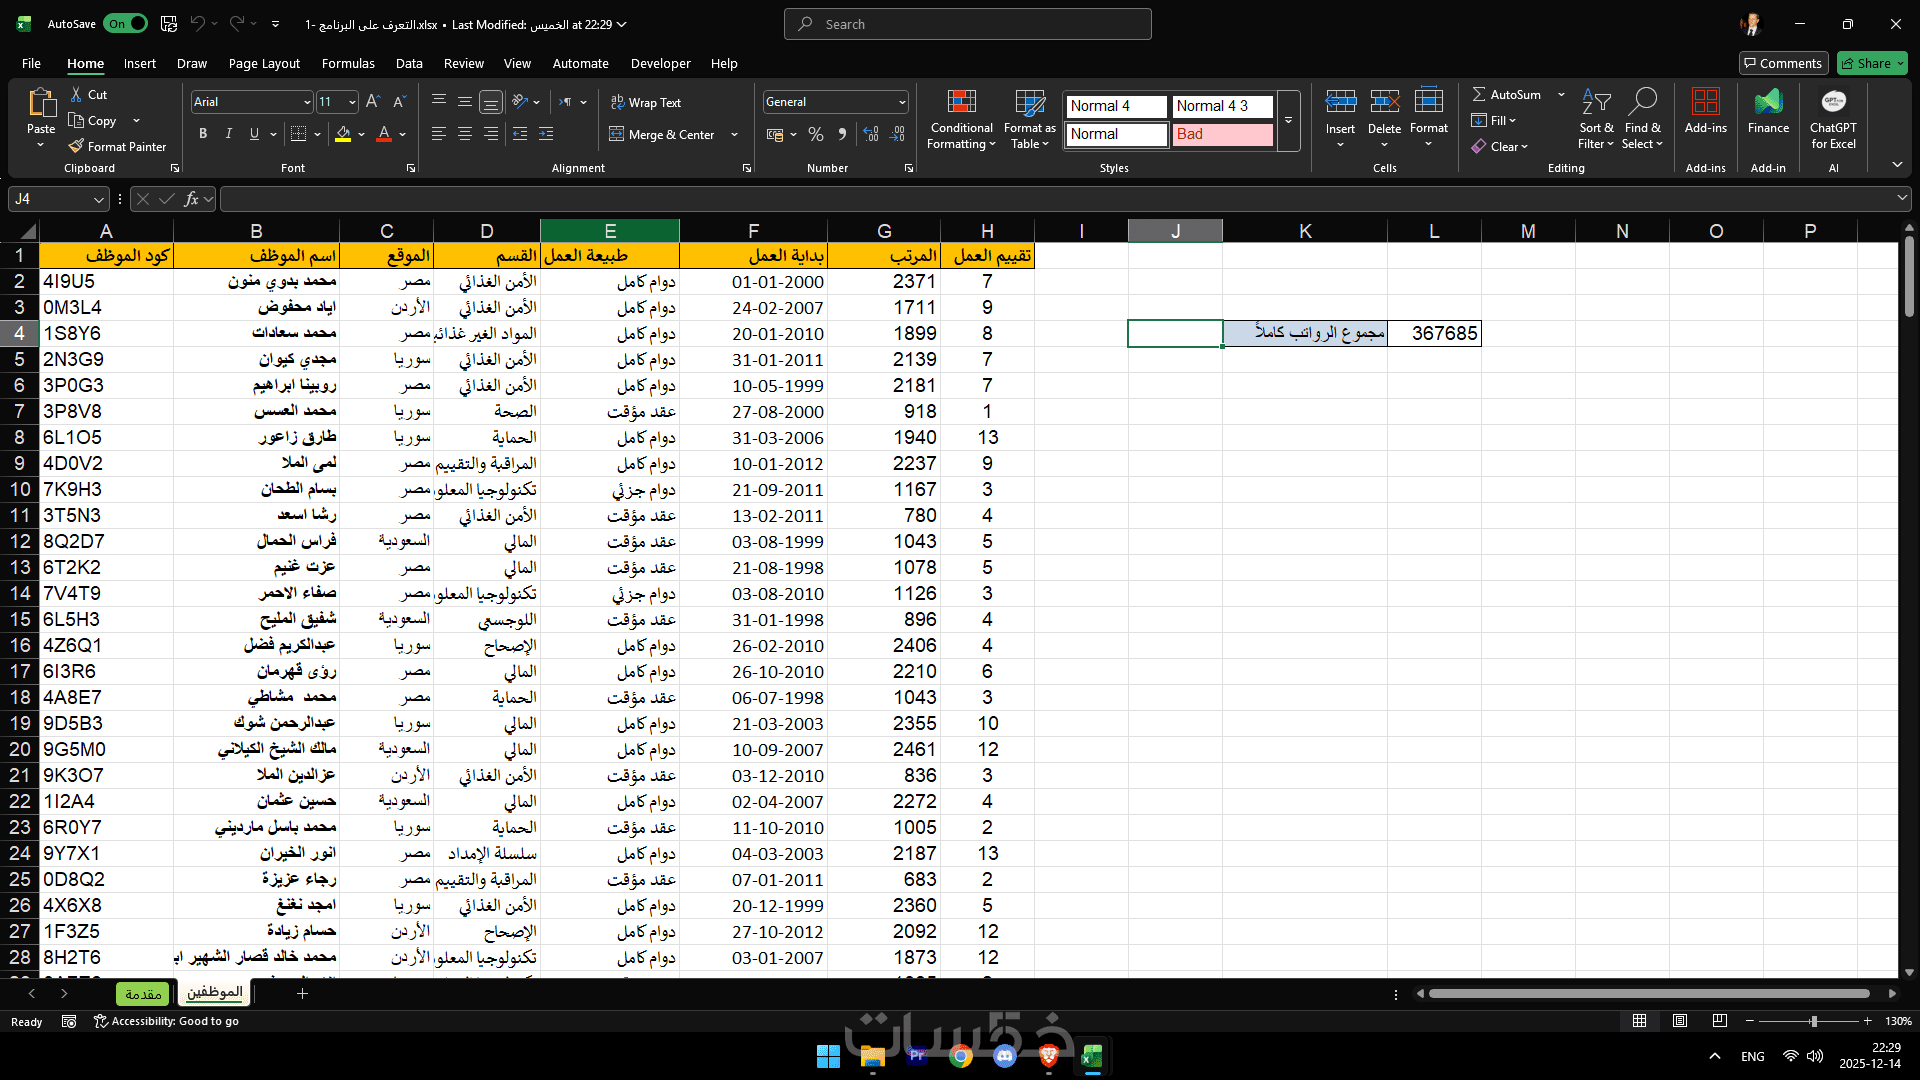The image size is (1920, 1080).
Task: Open the Comments pane button
Action: (1783, 63)
